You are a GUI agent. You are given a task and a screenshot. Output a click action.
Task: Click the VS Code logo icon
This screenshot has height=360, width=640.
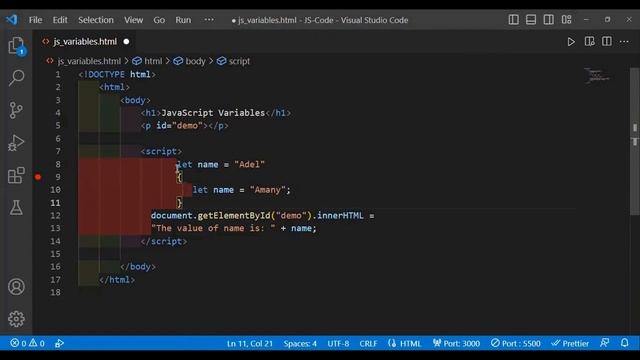[x=11, y=20]
